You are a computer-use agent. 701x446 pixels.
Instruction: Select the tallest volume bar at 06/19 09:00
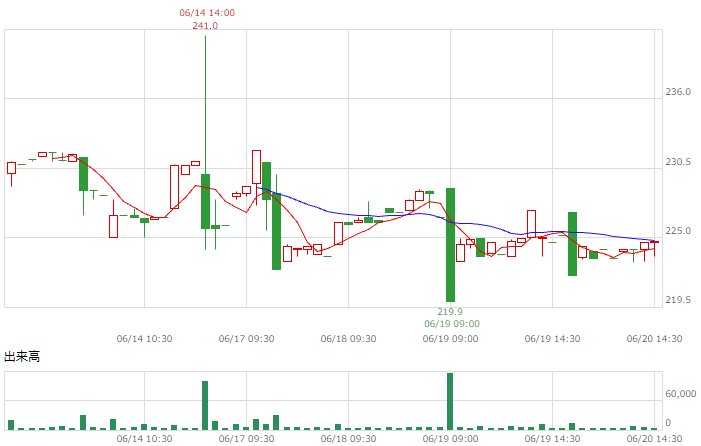pyautogui.click(x=450, y=401)
